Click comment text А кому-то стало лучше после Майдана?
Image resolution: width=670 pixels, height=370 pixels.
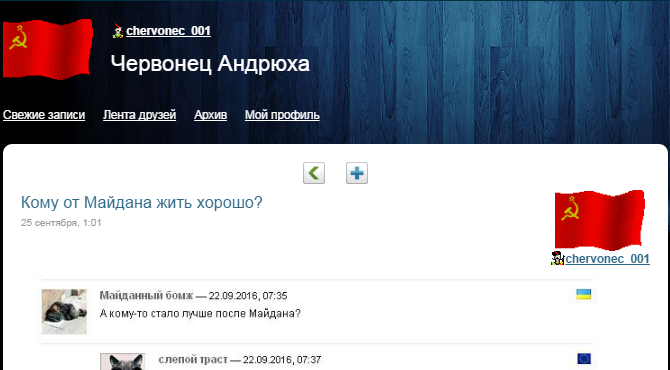click(200, 314)
